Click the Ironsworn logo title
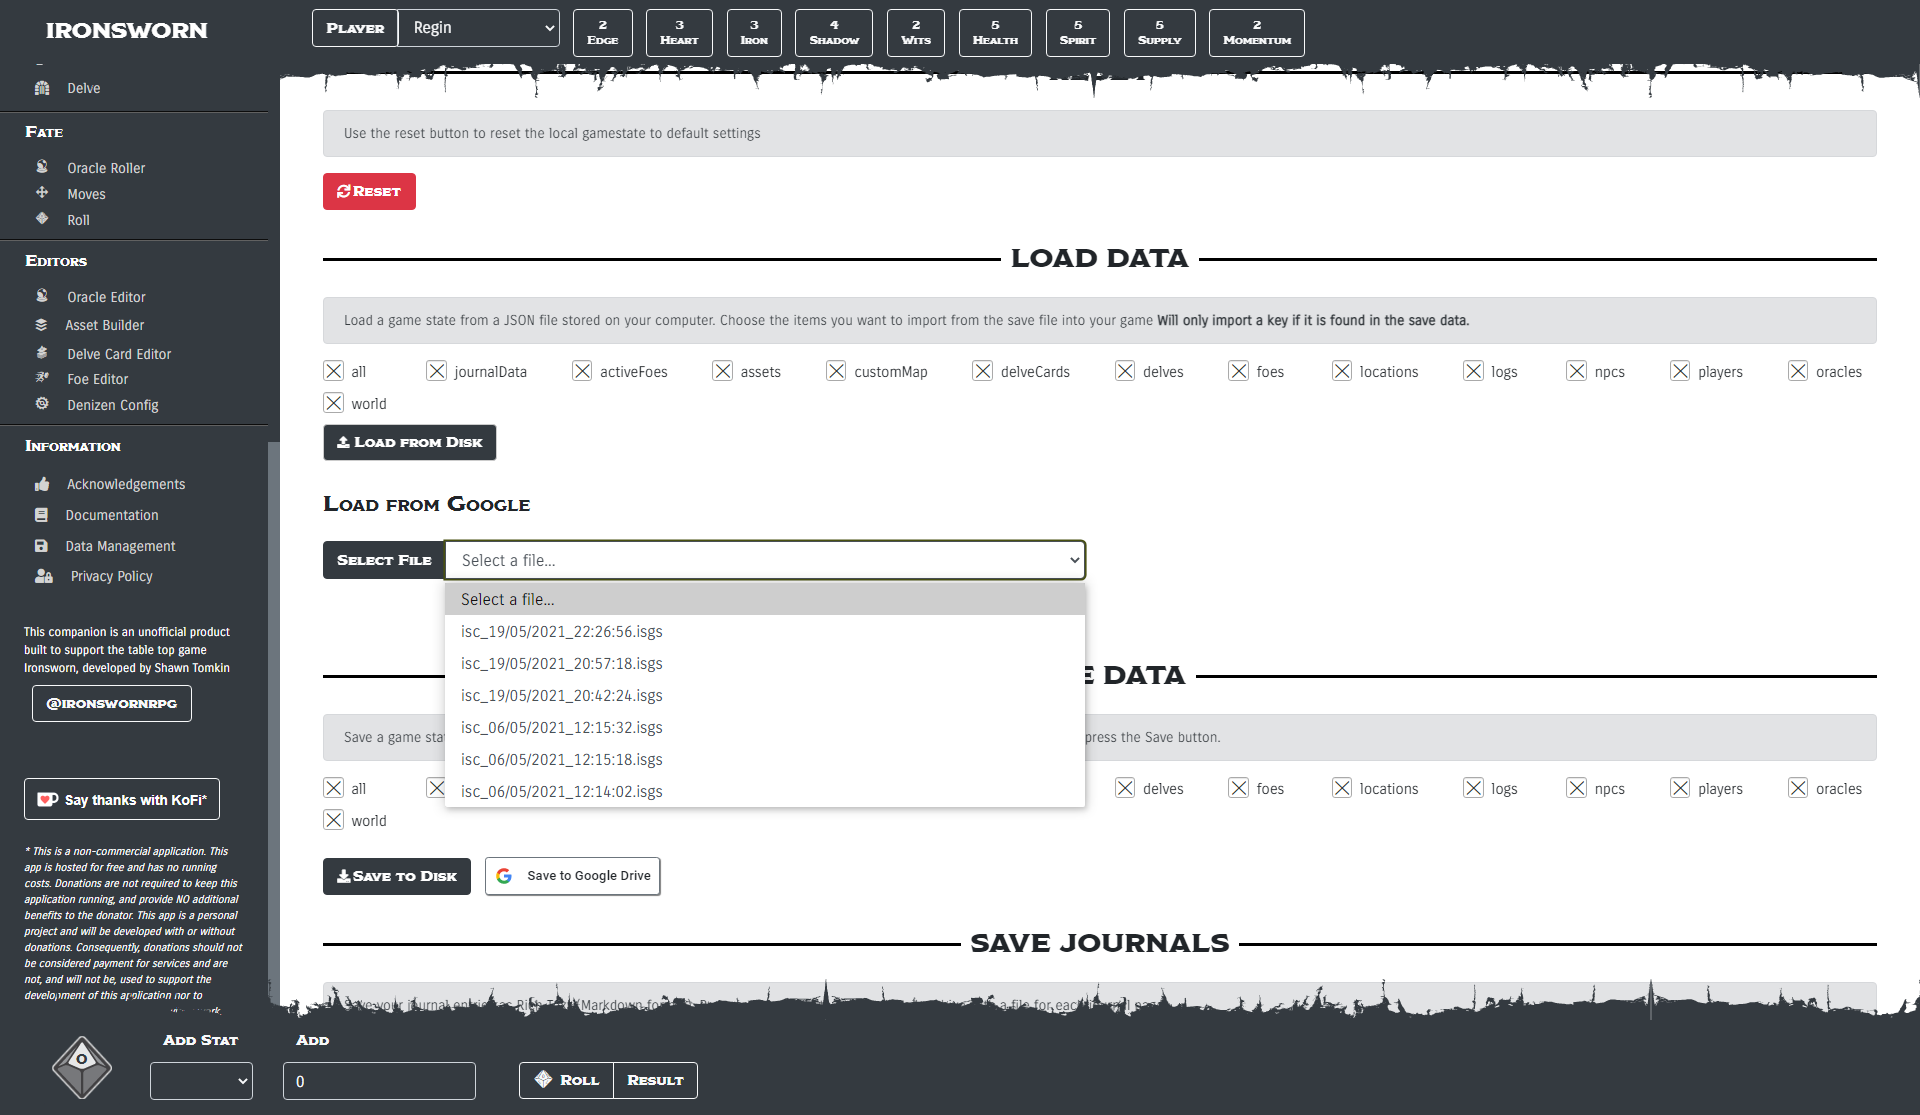Image resolution: width=1920 pixels, height=1115 pixels. coord(127,30)
